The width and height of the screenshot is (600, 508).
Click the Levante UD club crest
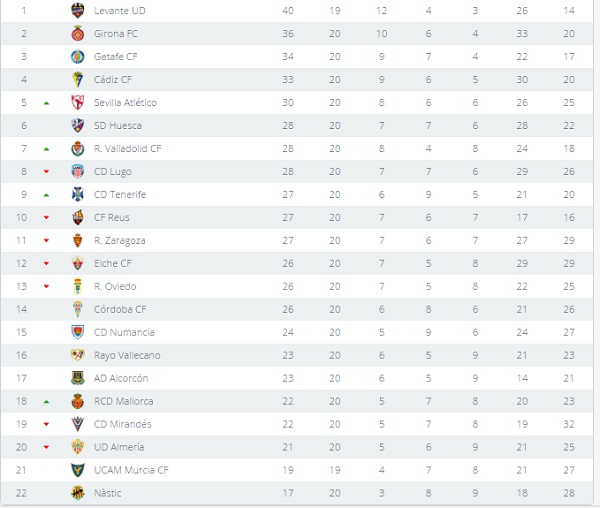[78, 10]
